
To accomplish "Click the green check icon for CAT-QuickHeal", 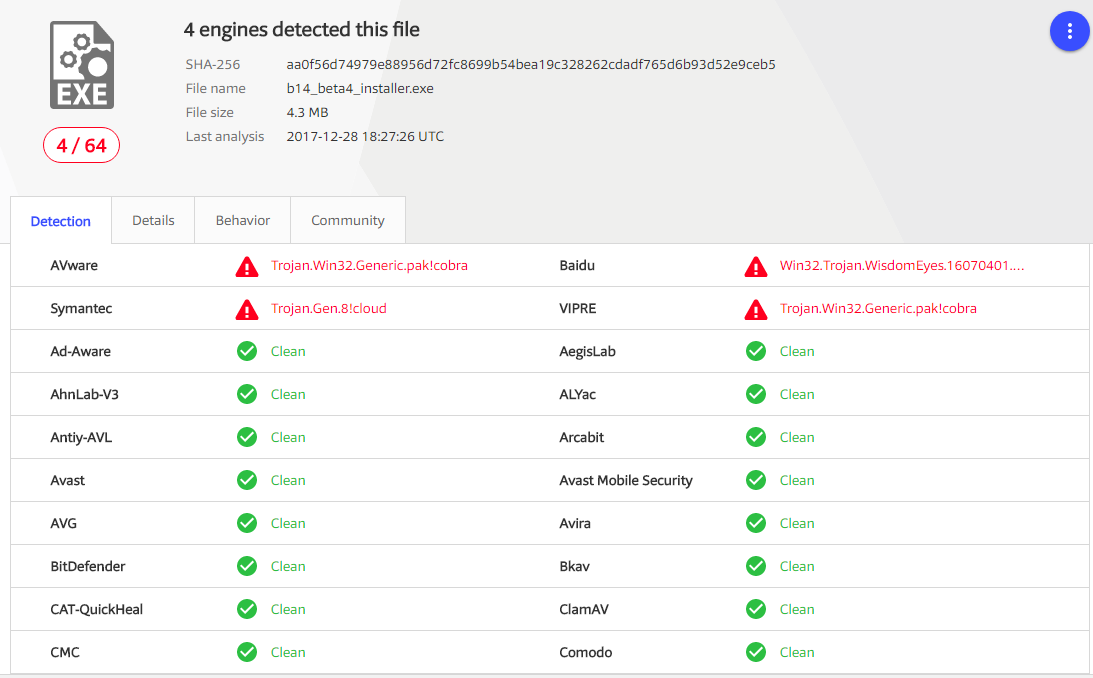I will (247, 609).
